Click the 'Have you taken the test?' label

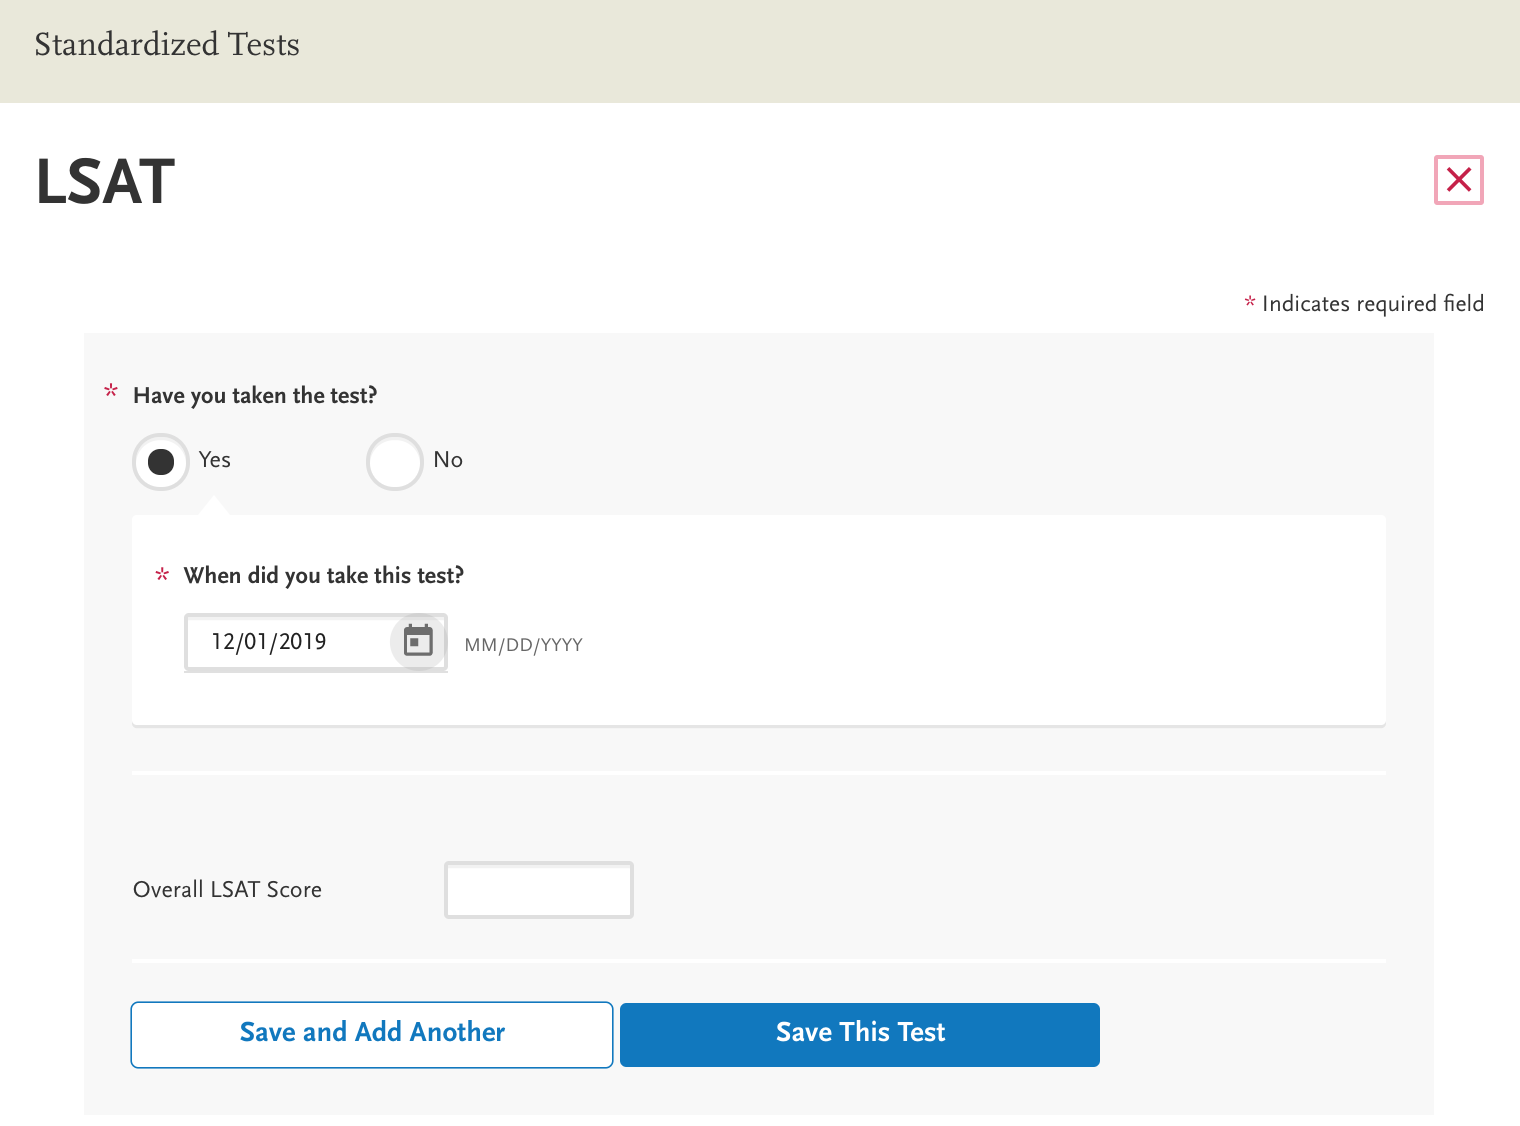click(x=255, y=396)
